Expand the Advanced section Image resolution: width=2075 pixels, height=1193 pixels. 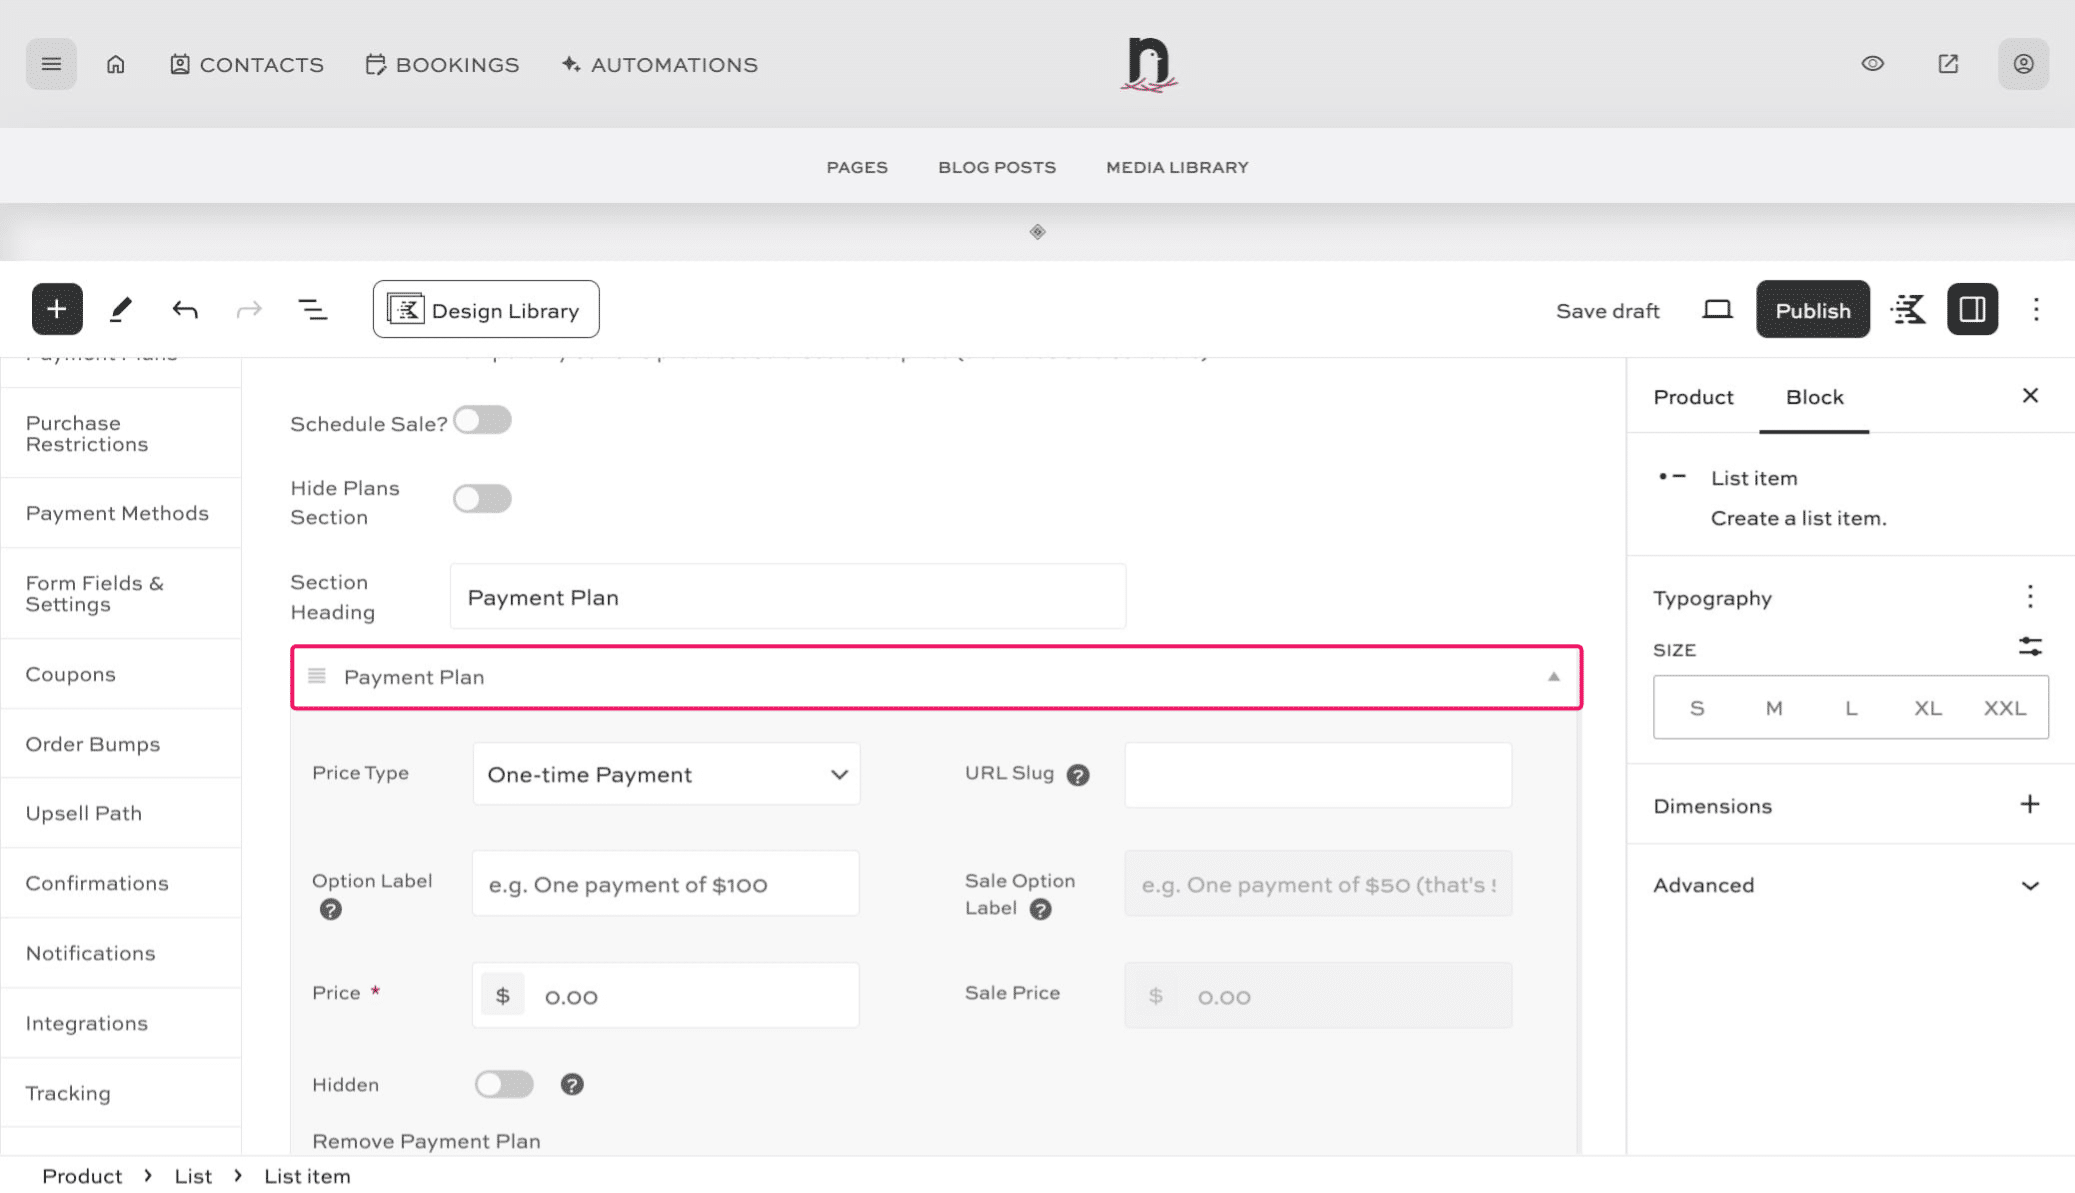point(2030,885)
